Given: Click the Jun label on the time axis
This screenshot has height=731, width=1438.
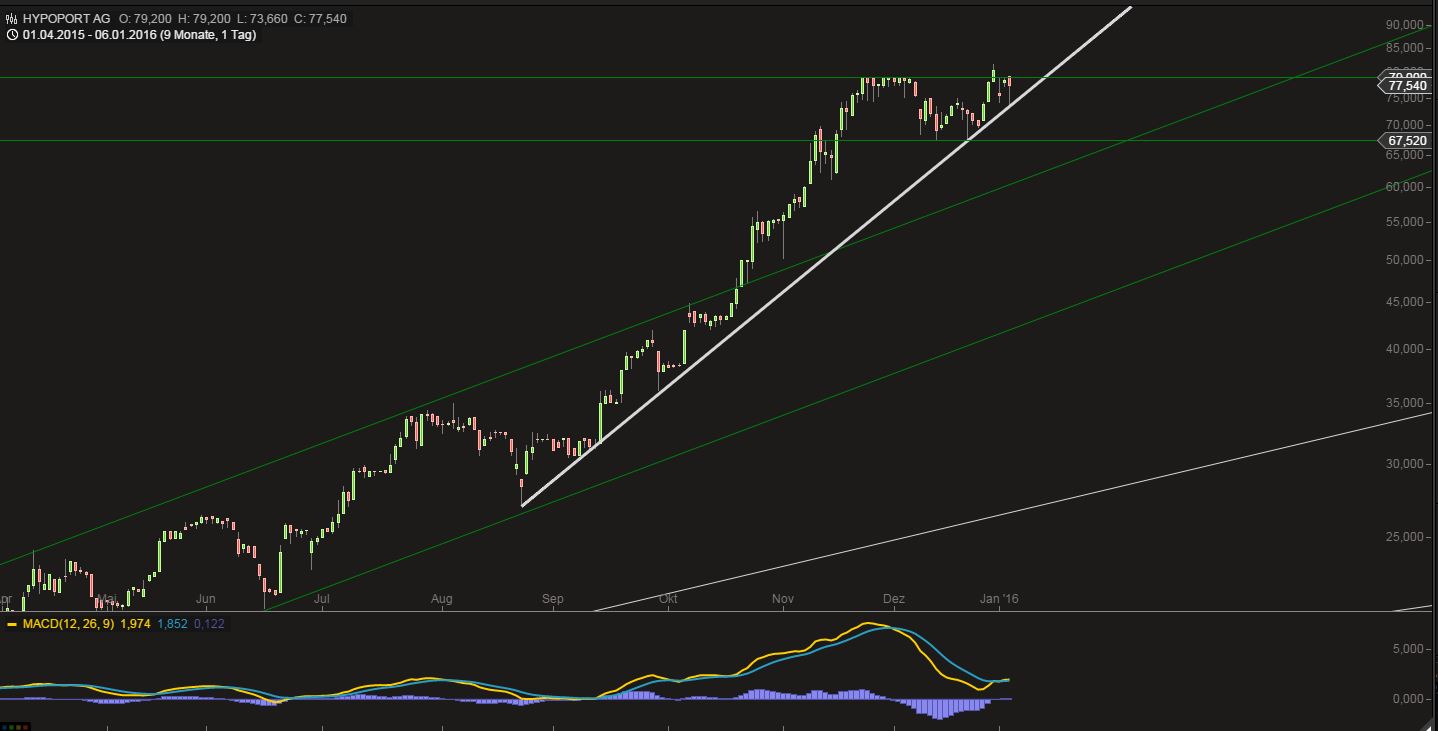Looking at the screenshot, I should (206, 600).
